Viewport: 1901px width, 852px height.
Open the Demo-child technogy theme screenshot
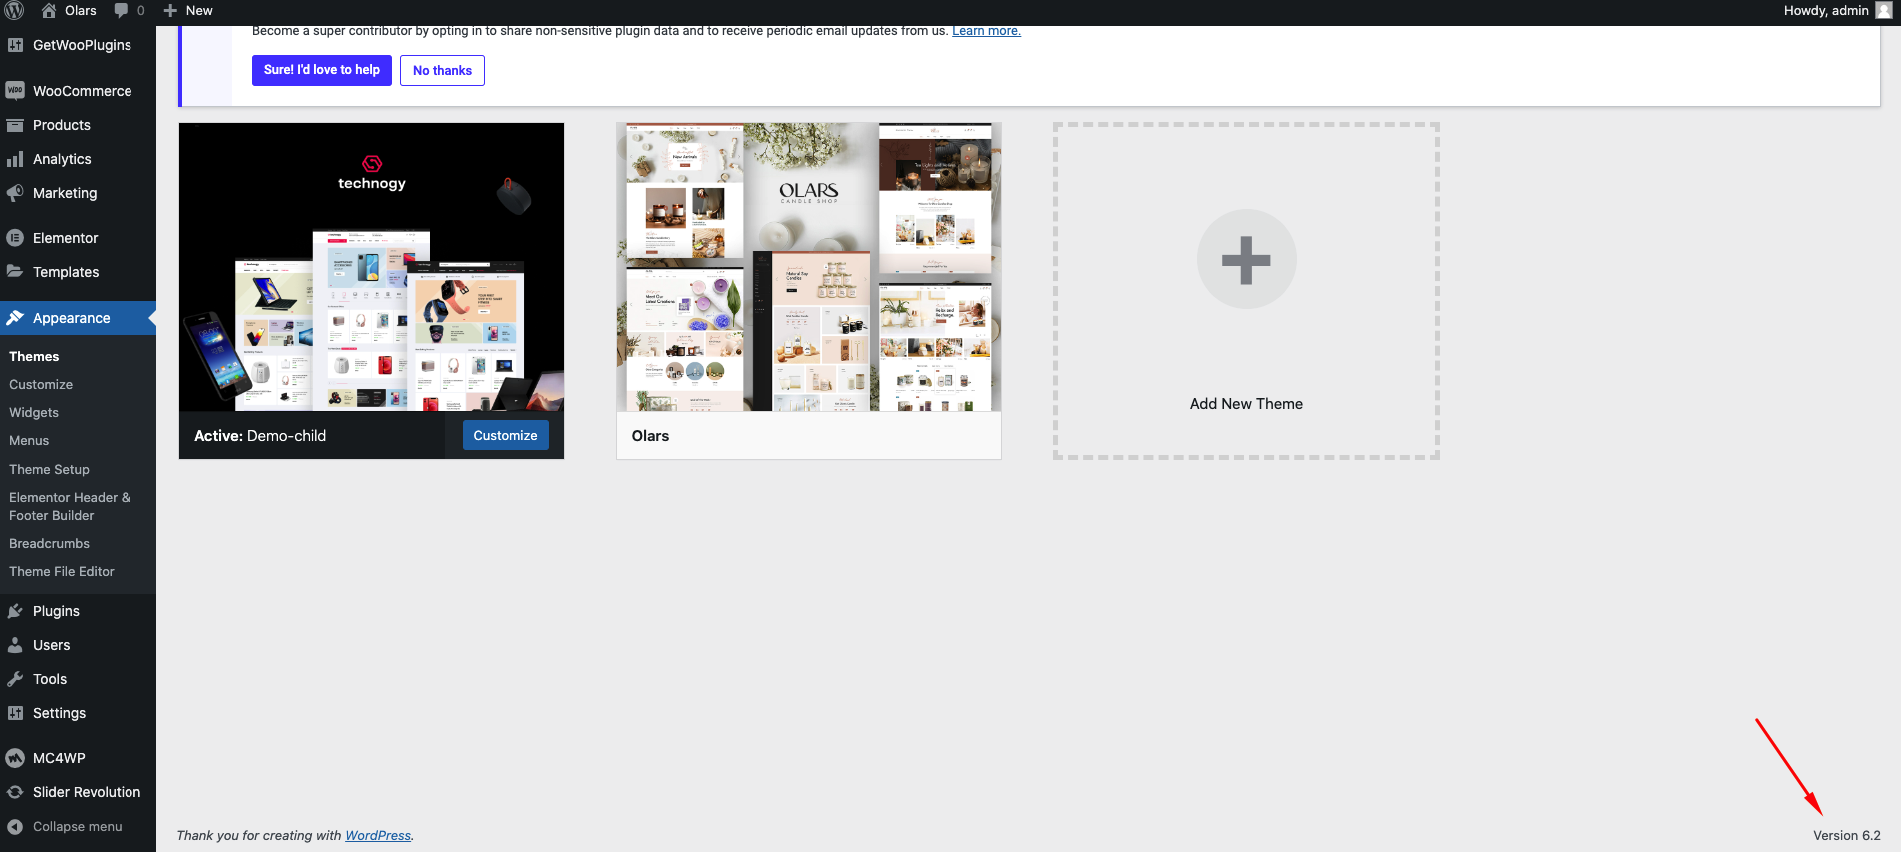pos(371,267)
